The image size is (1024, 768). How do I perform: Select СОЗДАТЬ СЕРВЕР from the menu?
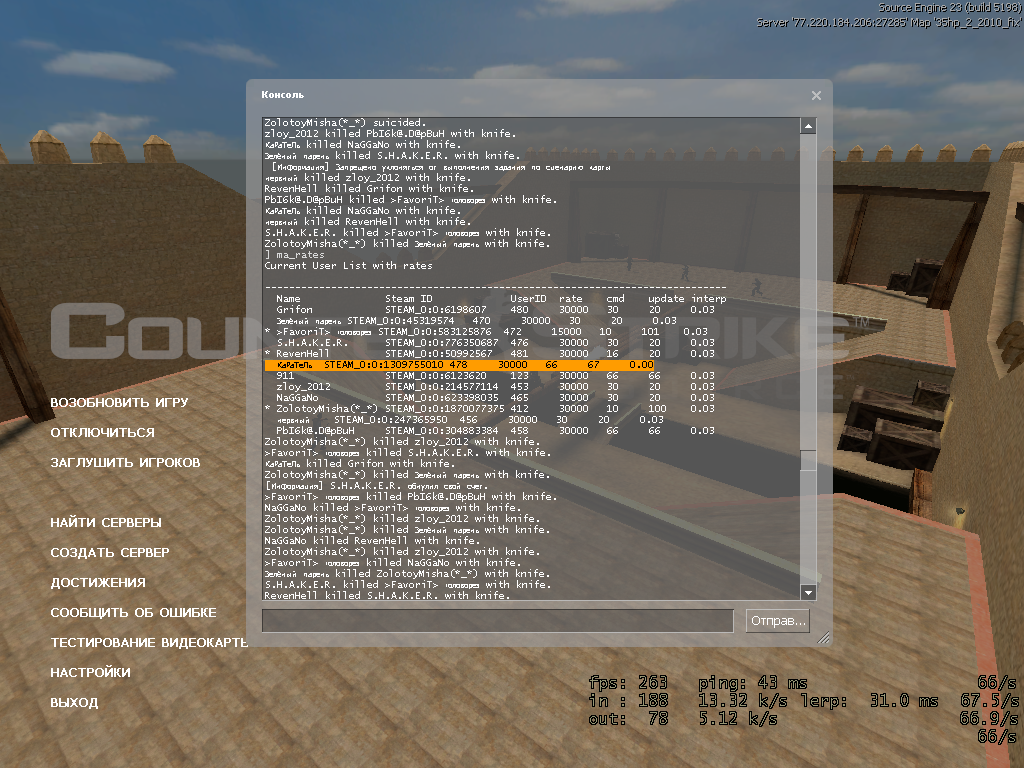click(110, 552)
